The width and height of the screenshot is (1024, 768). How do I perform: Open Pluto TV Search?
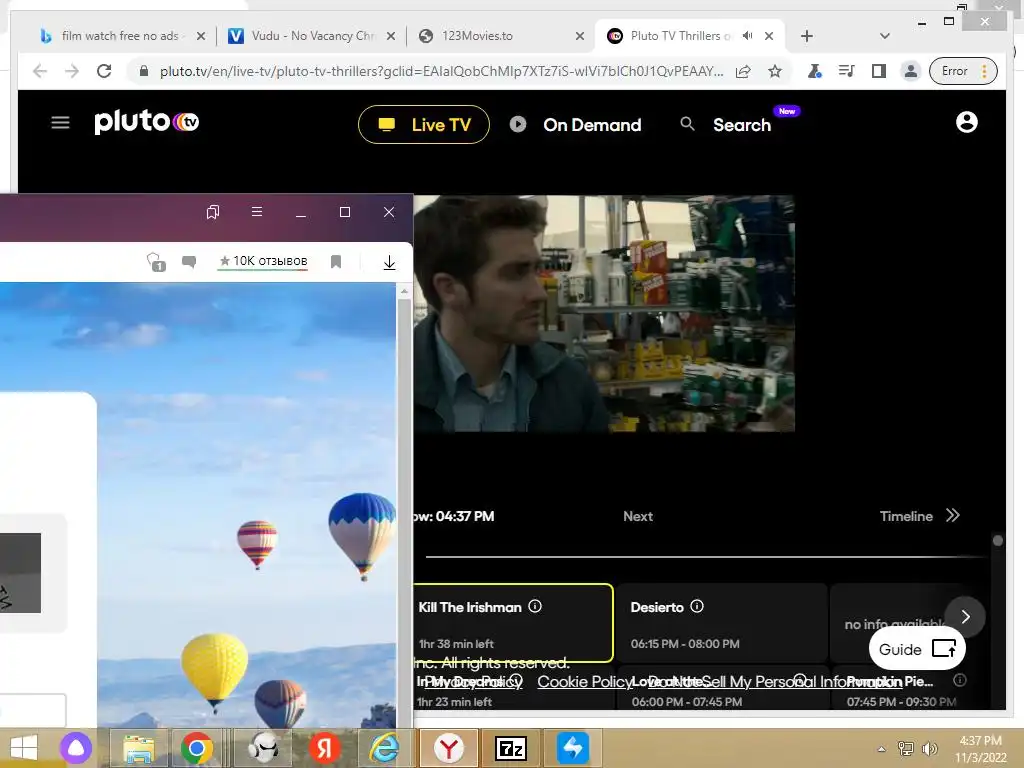click(726, 124)
